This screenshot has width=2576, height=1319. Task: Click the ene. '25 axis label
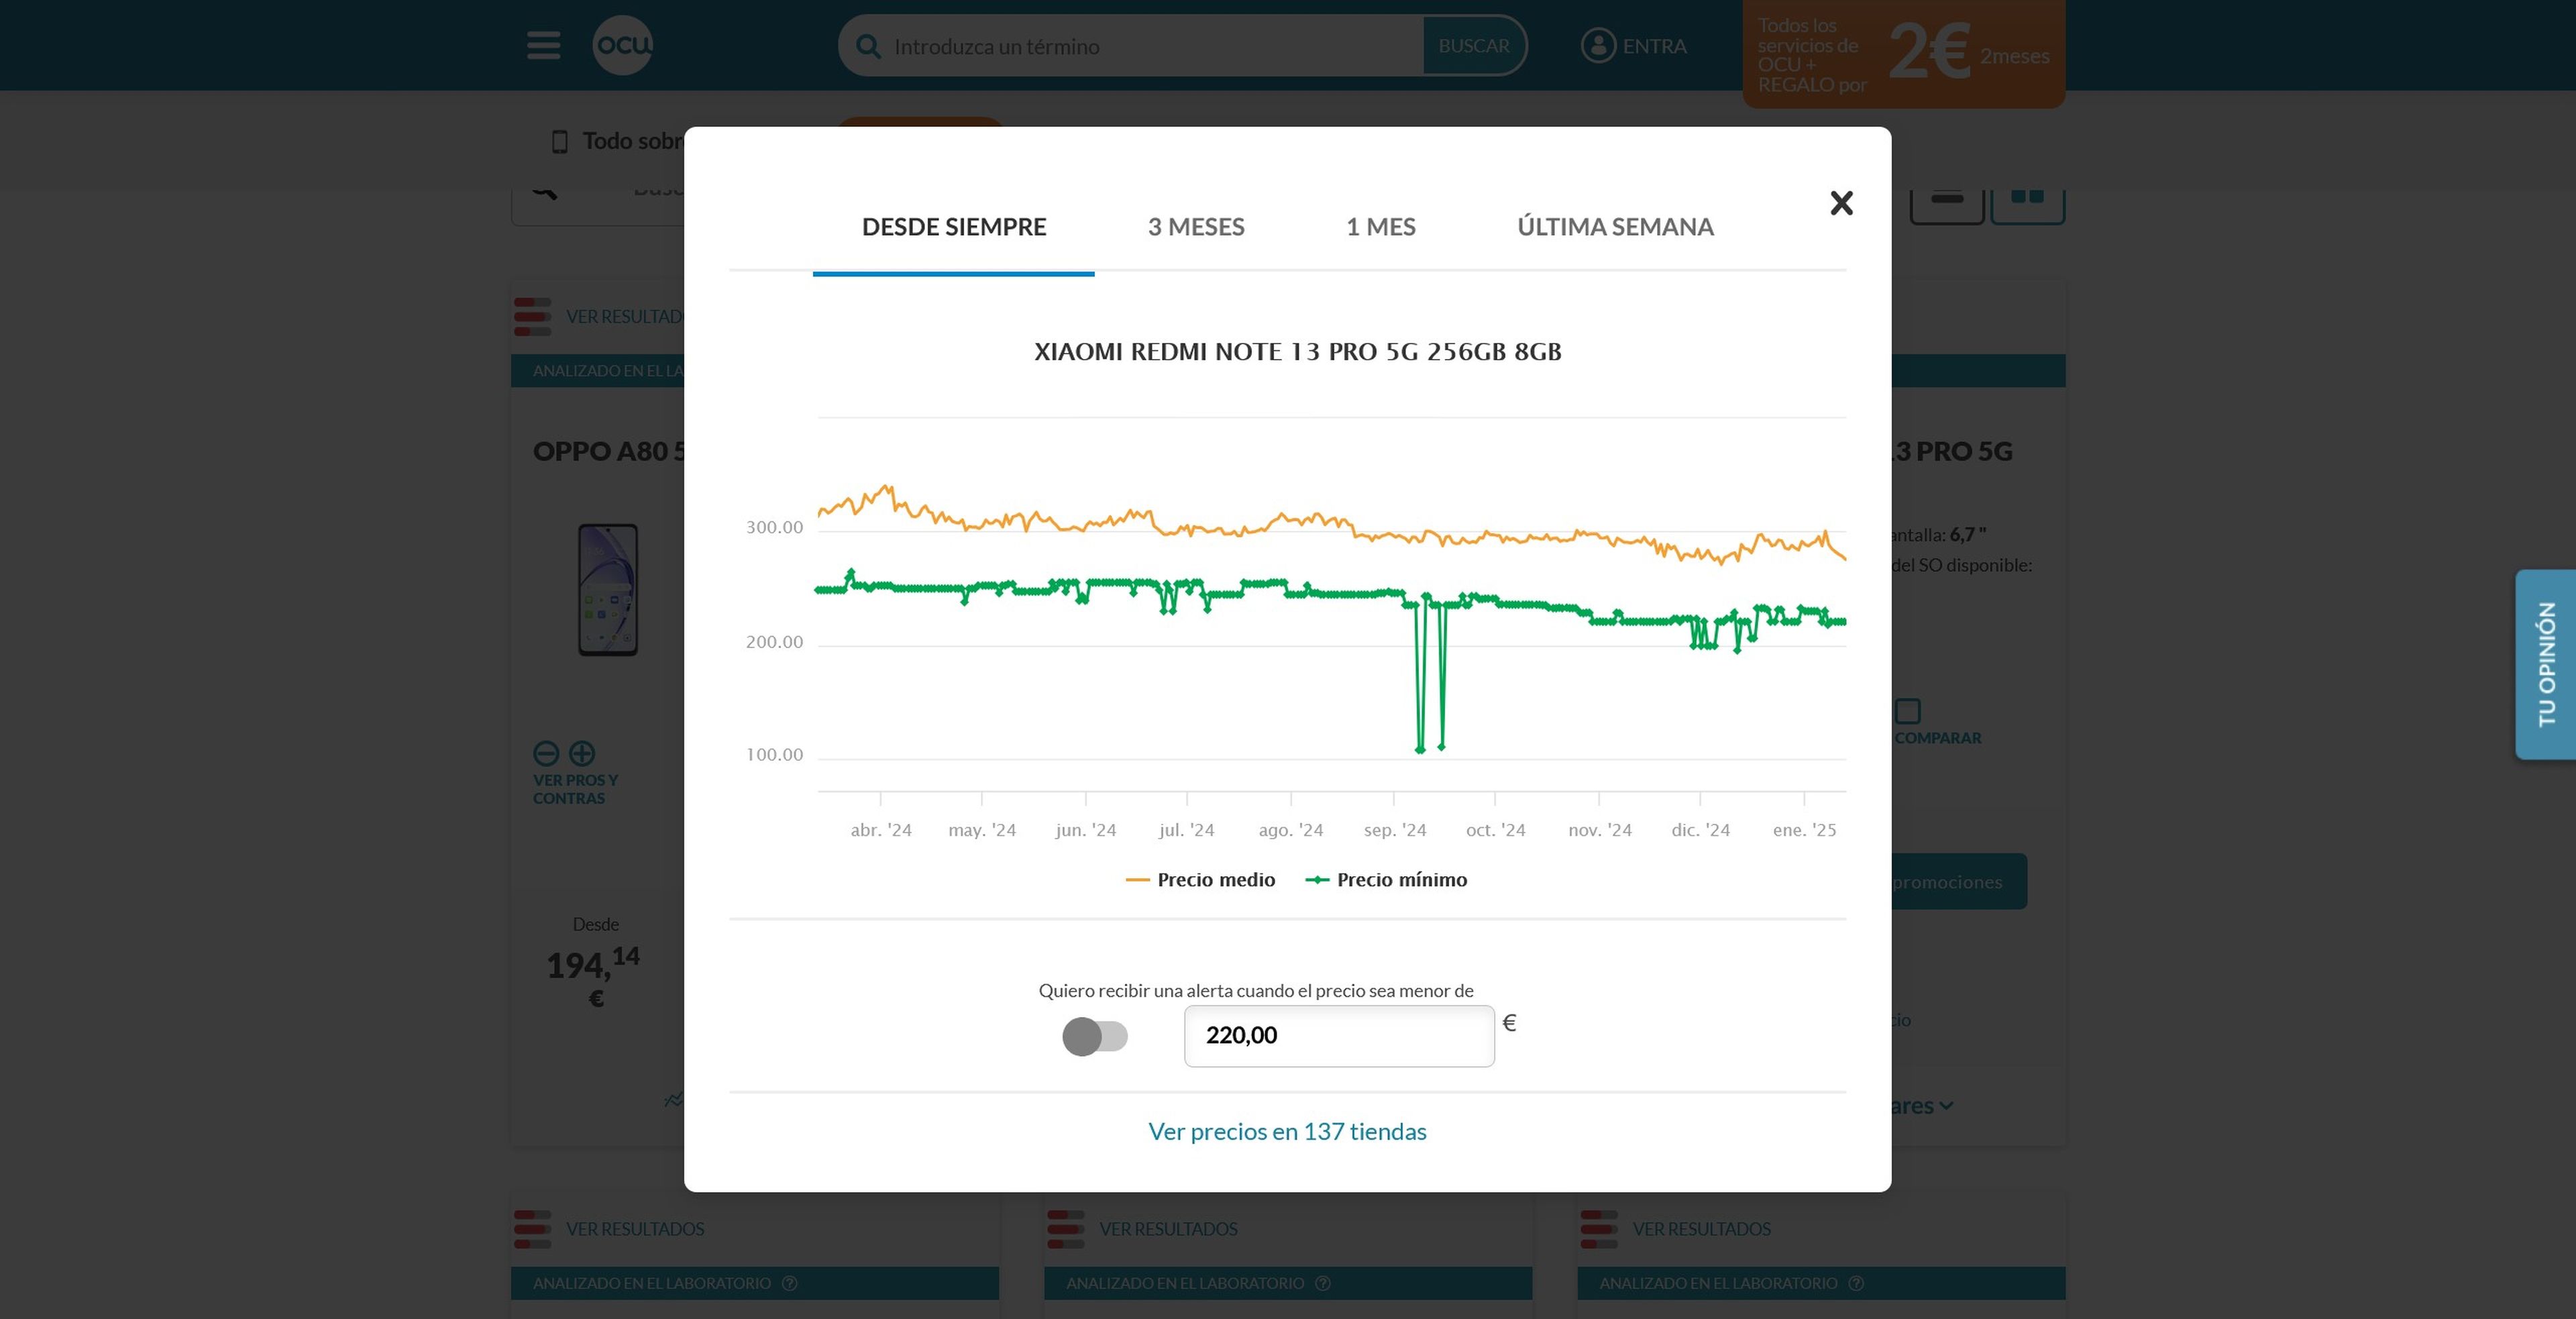coord(1804,830)
